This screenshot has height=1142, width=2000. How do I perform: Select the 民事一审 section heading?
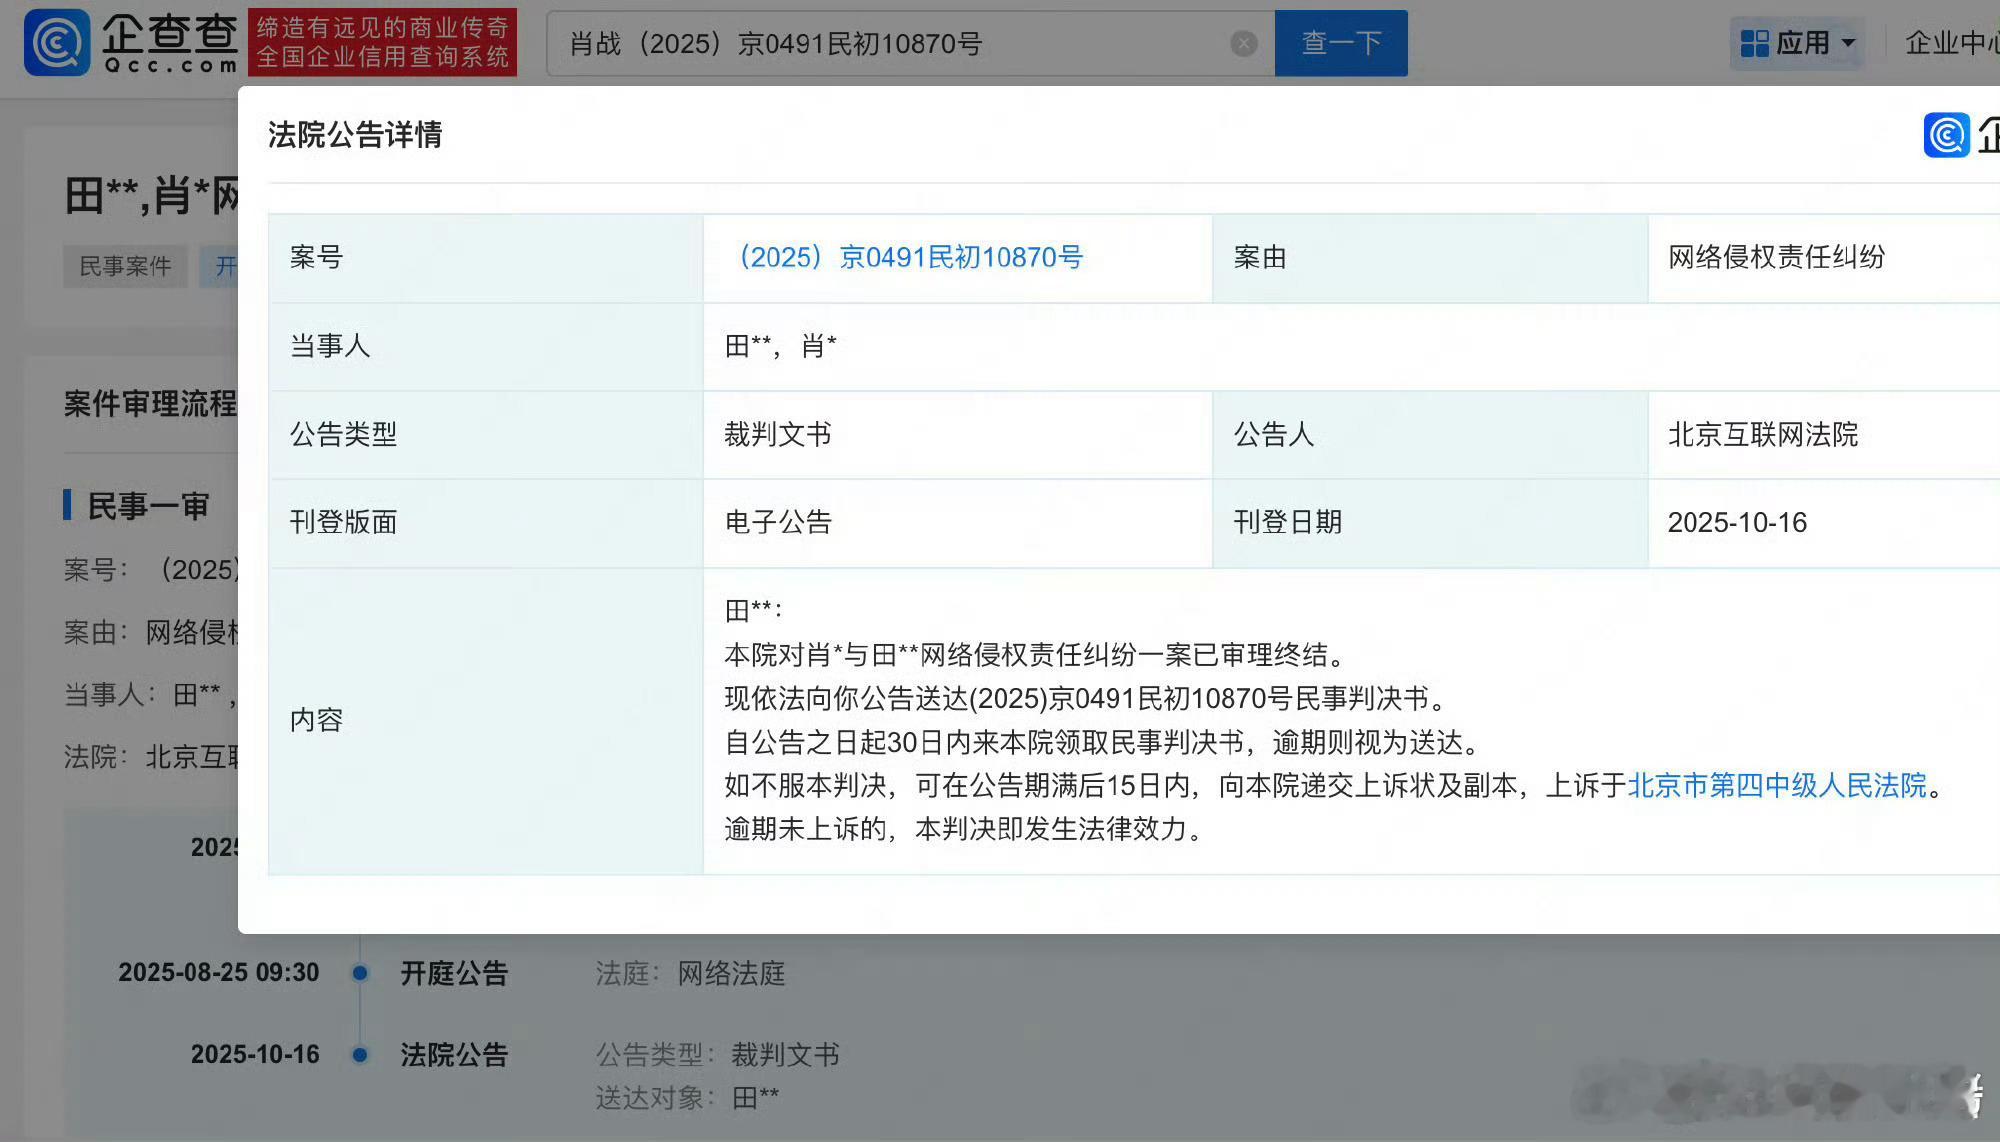[148, 506]
